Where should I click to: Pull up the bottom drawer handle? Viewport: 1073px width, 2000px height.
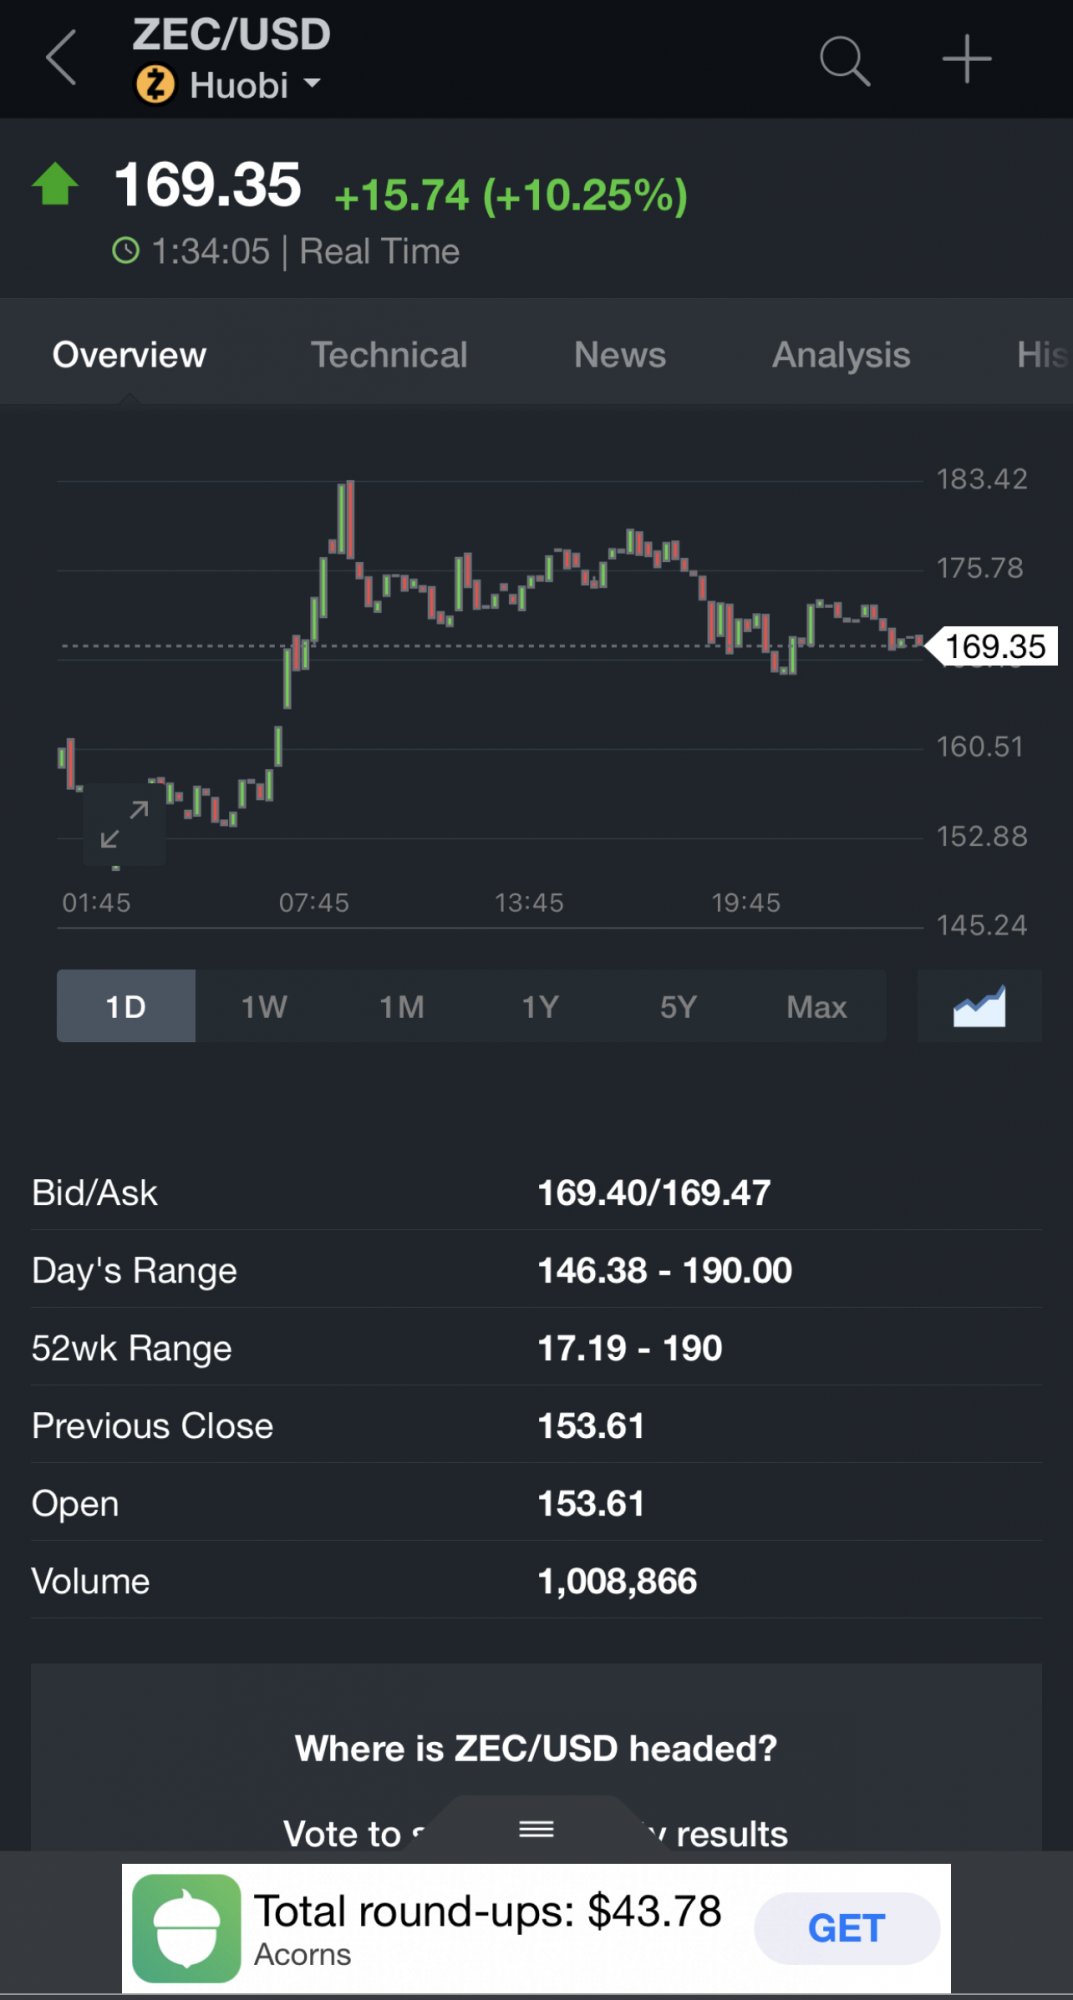click(x=536, y=1829)
